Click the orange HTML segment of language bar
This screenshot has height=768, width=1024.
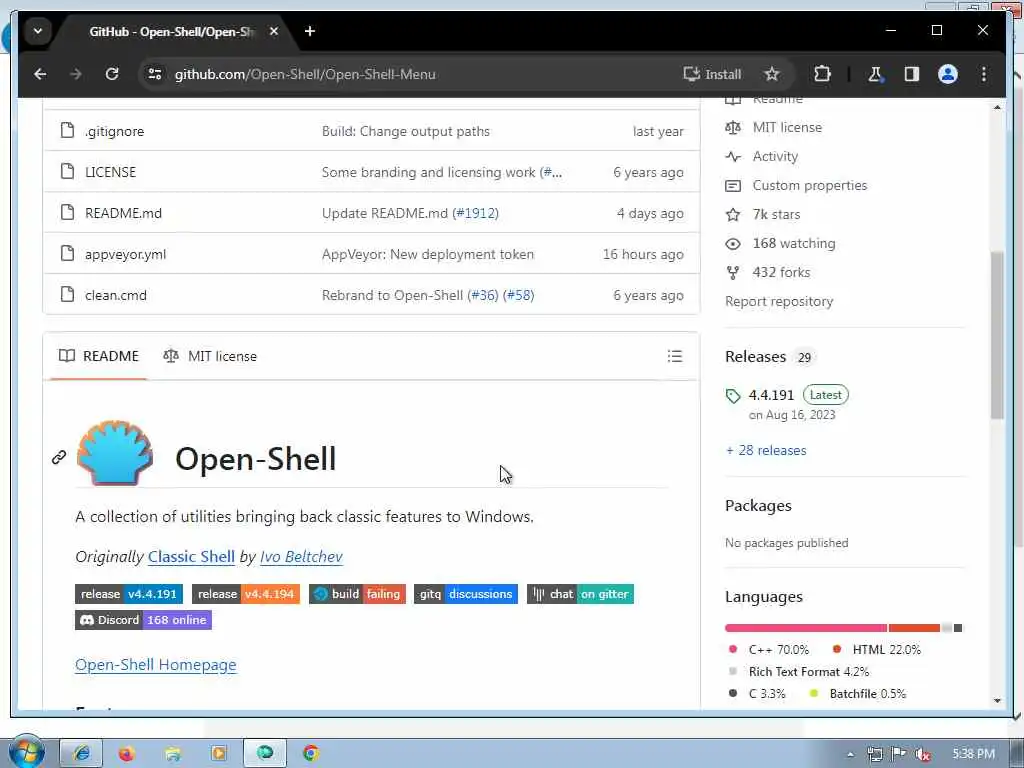pos(914,628)
